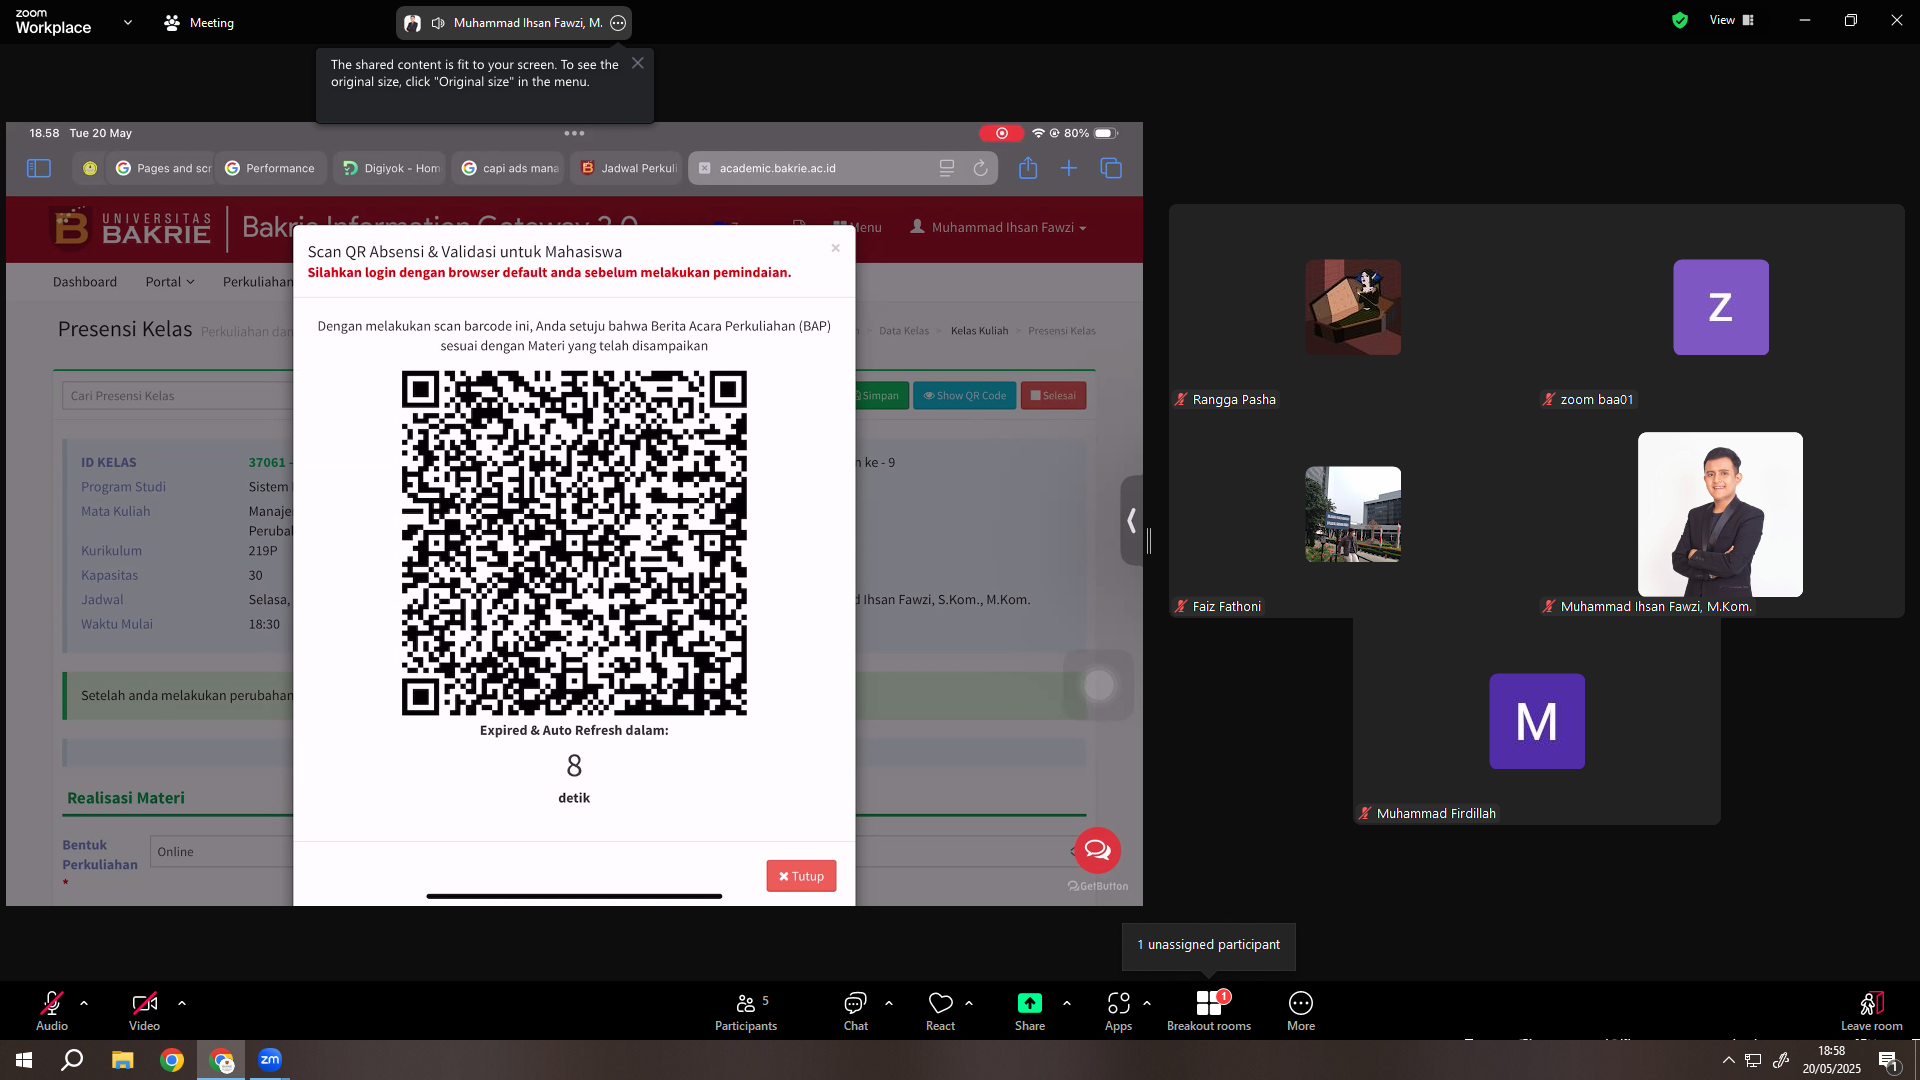
Task: Check the green encryption shield icon
Action: (x=1680, y=20)
